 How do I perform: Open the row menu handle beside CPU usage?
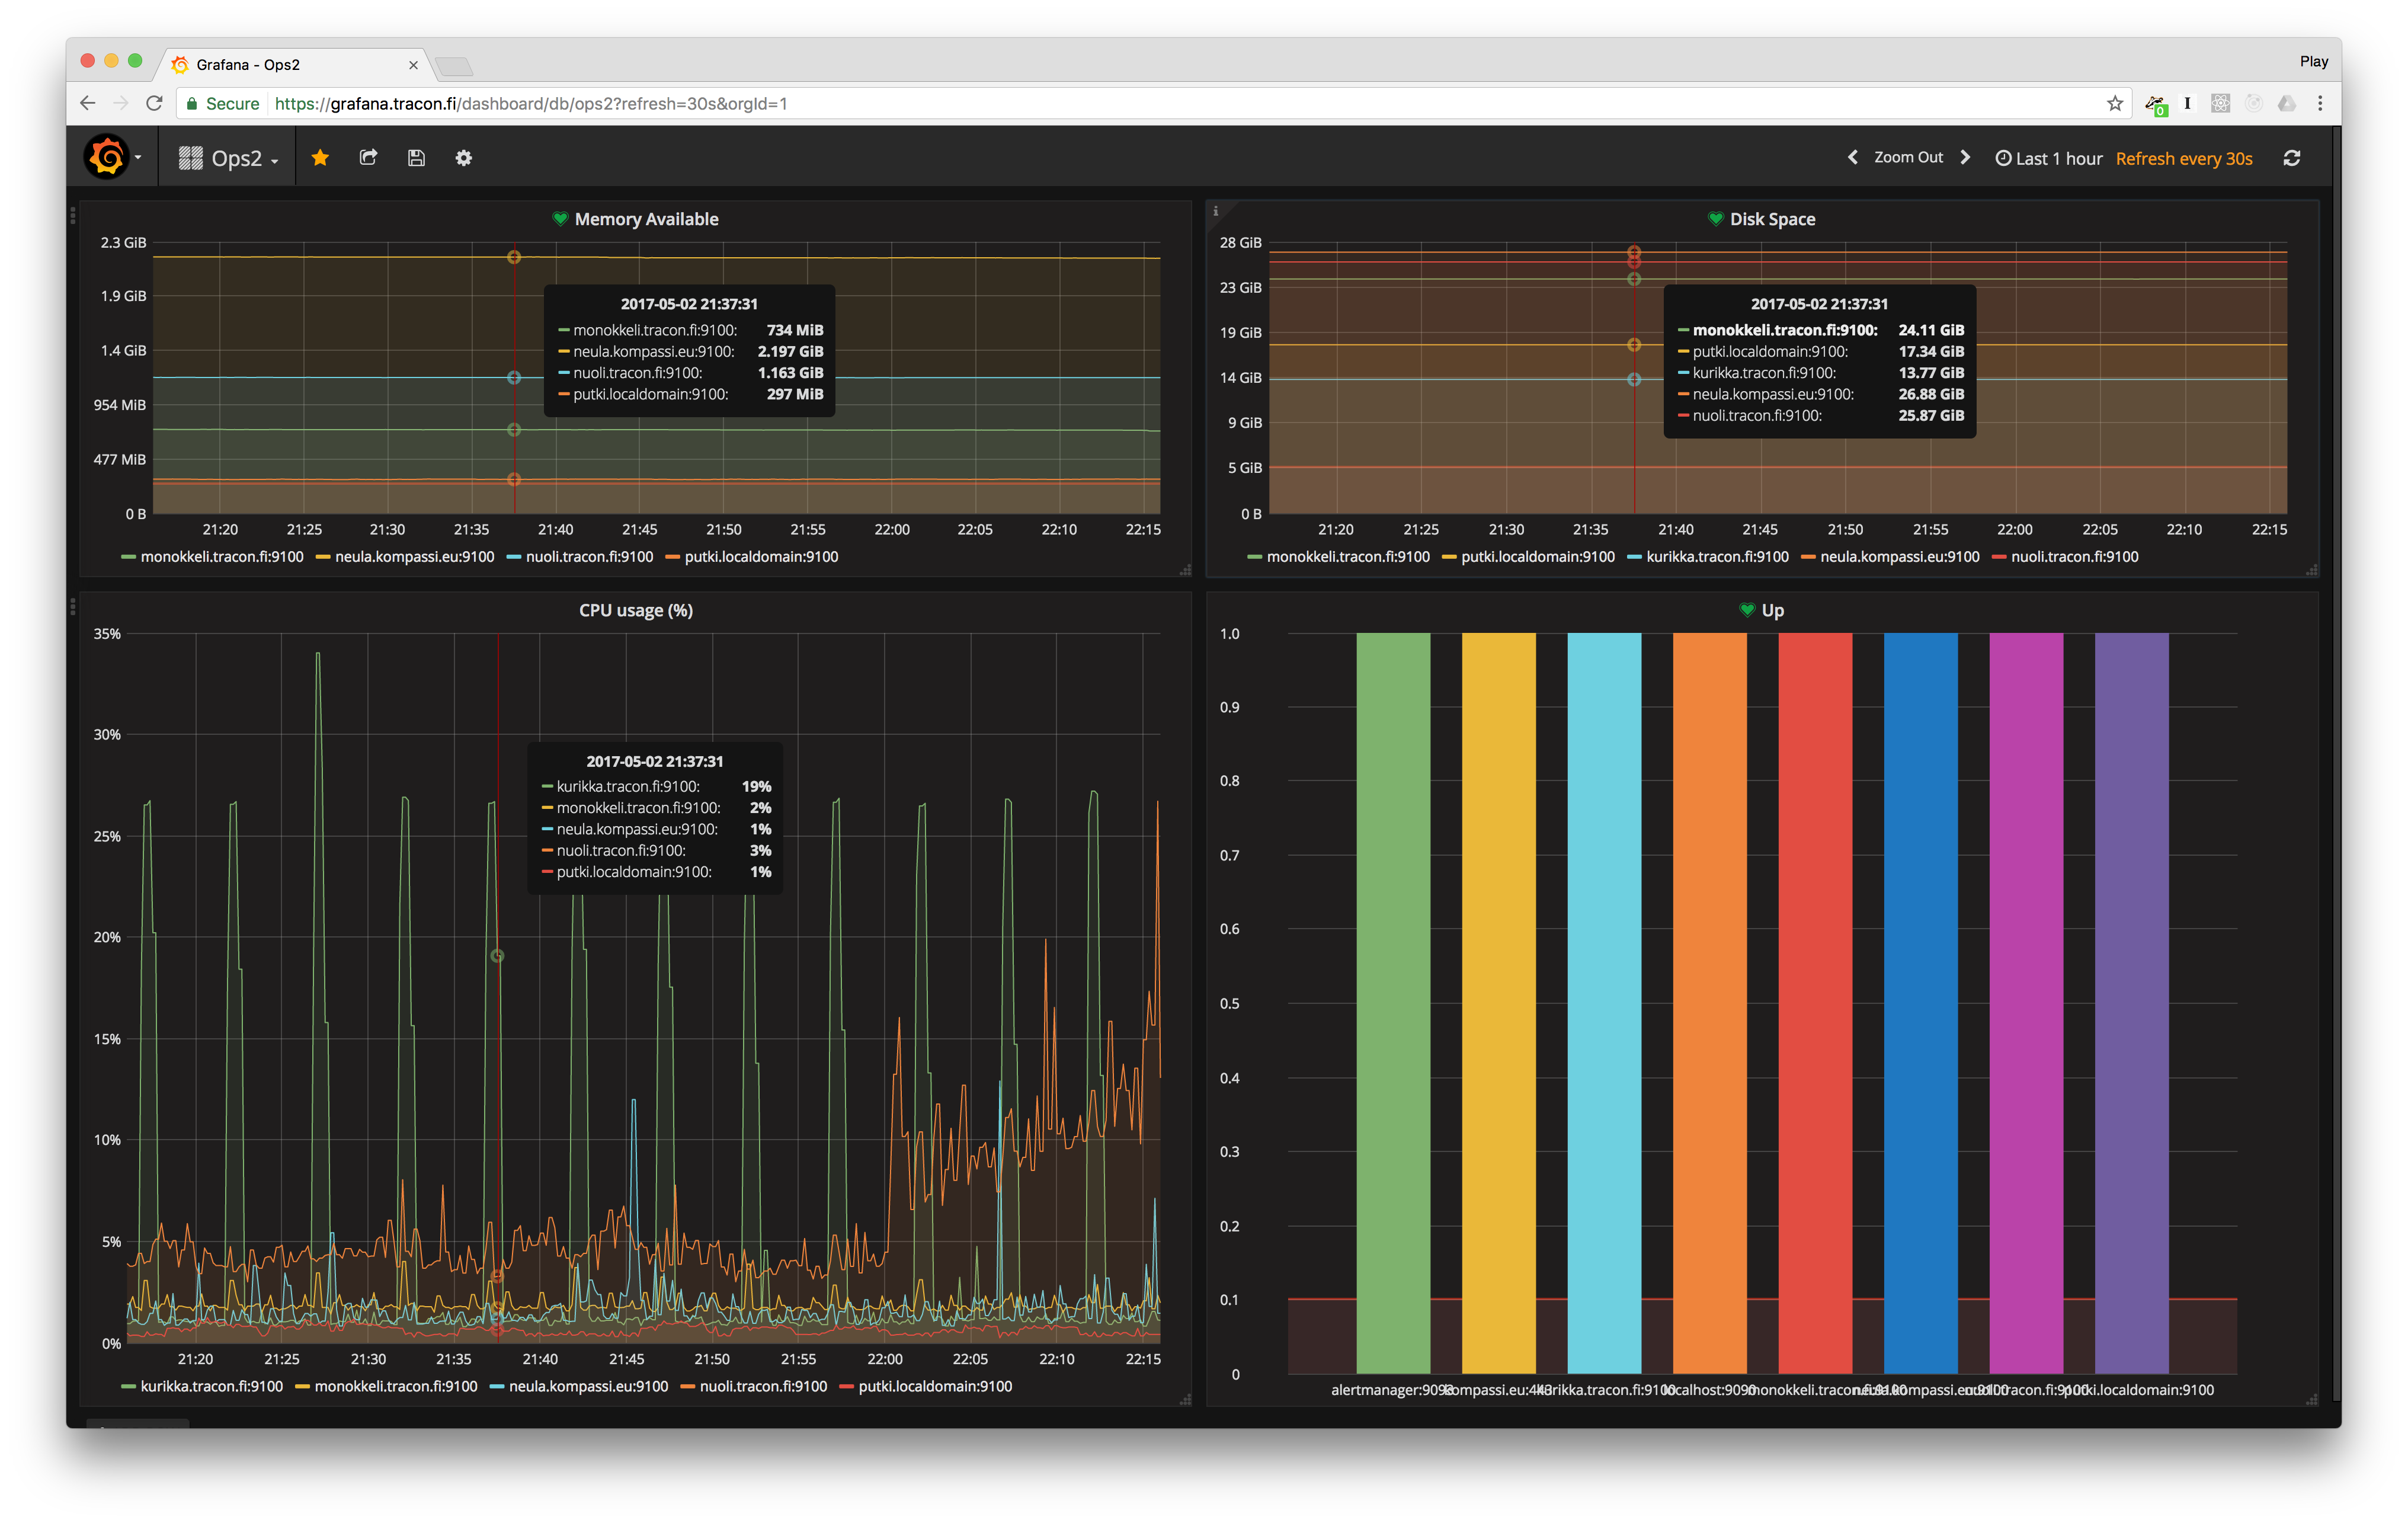(73, 606)
